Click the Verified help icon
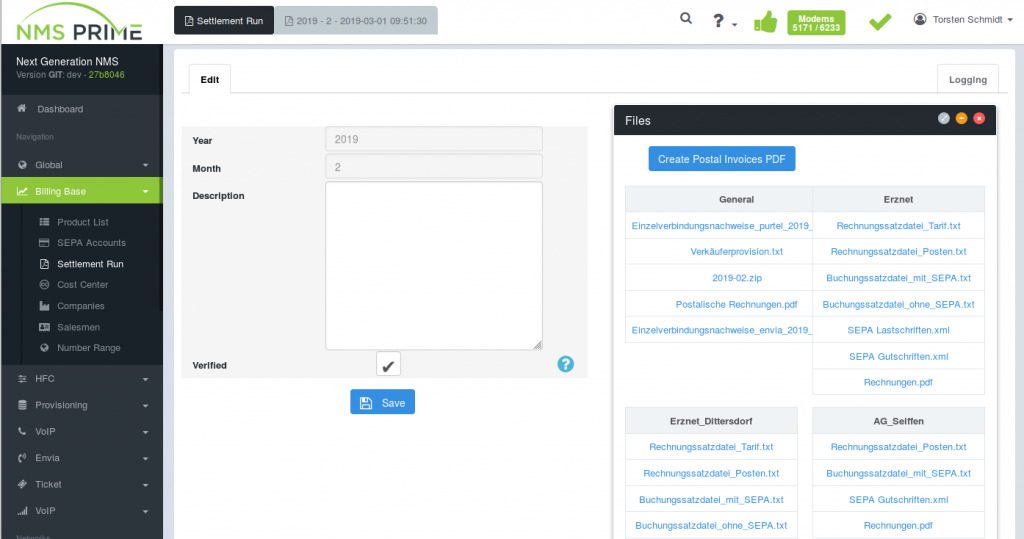The image size is (1024, 539). click(x=566, y=365)
